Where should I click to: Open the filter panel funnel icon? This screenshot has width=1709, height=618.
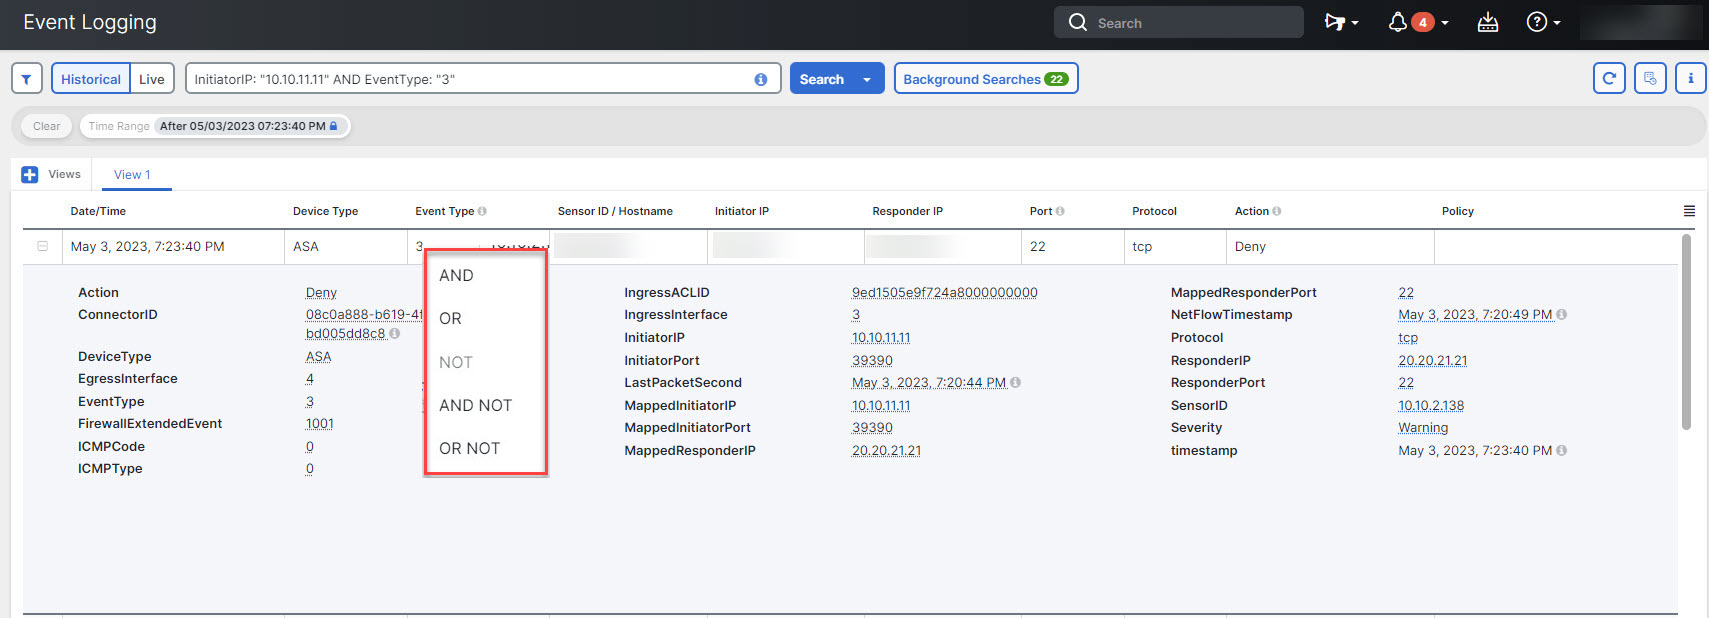tap(27, 79)
